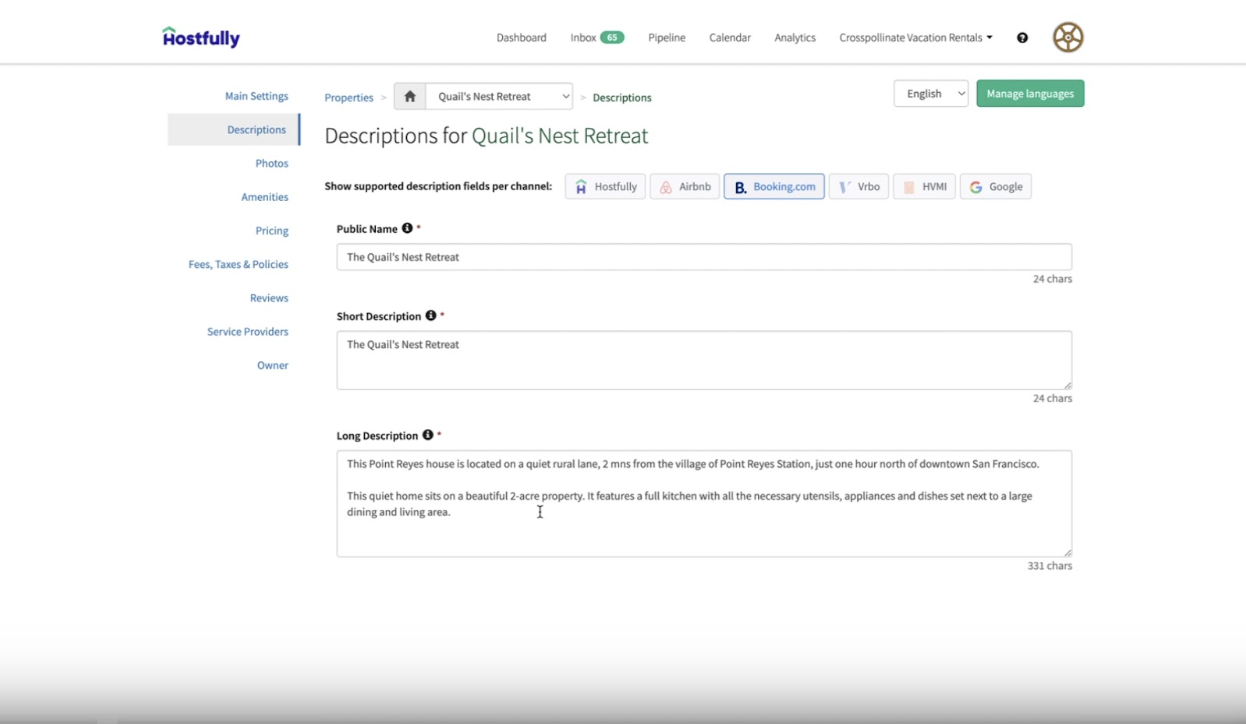Show Airbnb channel description fields
Screen dimensions: 1246x724
(x=685, y=187)
